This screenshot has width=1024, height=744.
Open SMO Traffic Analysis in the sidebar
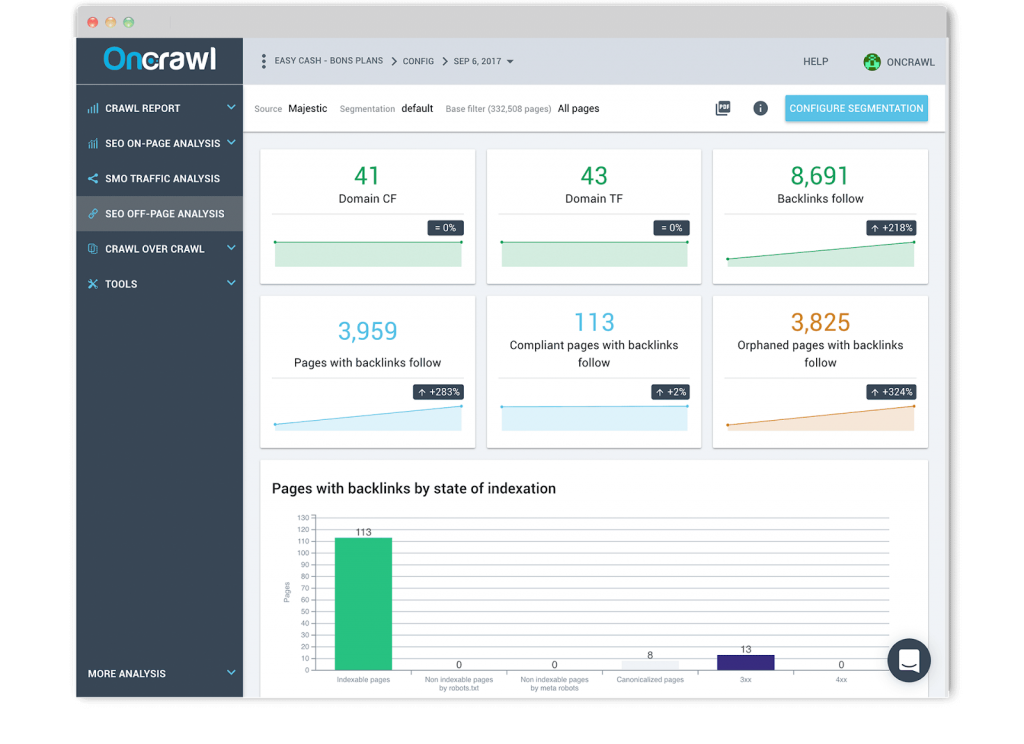[162, 179]
